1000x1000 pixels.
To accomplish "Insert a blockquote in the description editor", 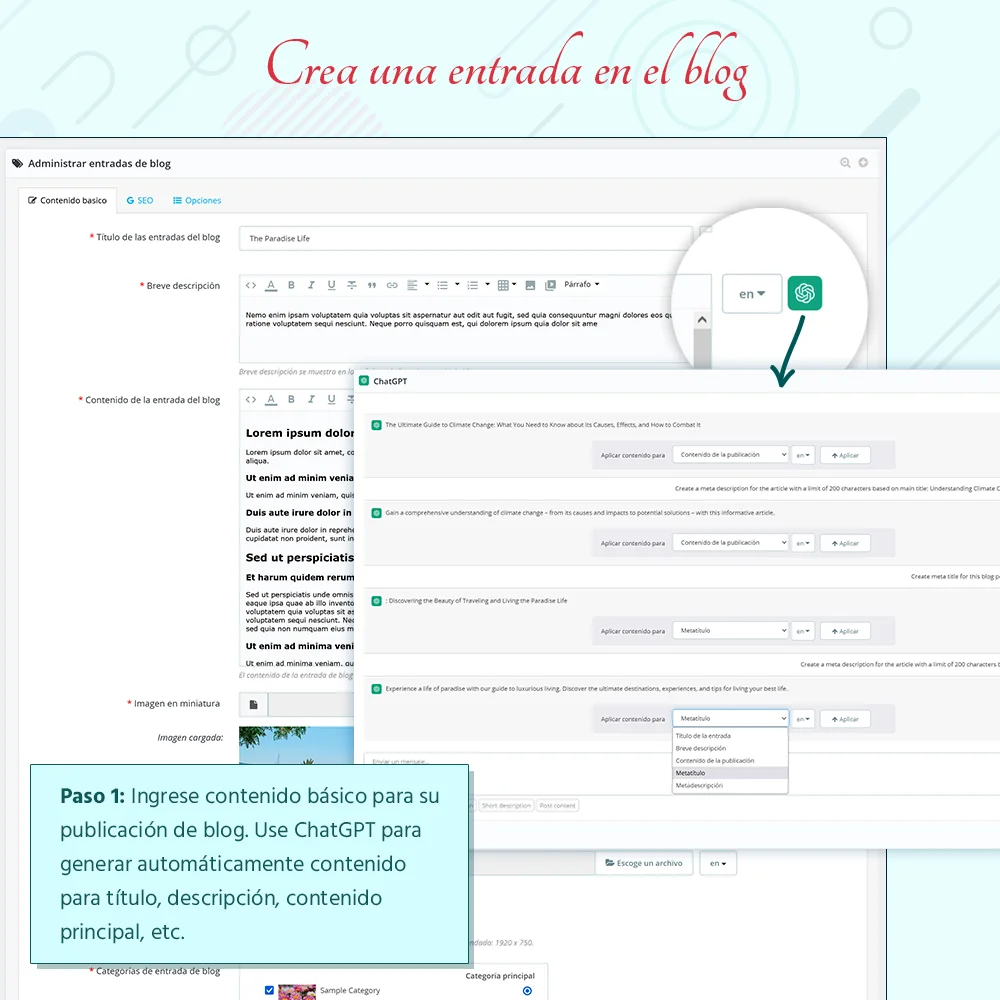I will [371, 285].
